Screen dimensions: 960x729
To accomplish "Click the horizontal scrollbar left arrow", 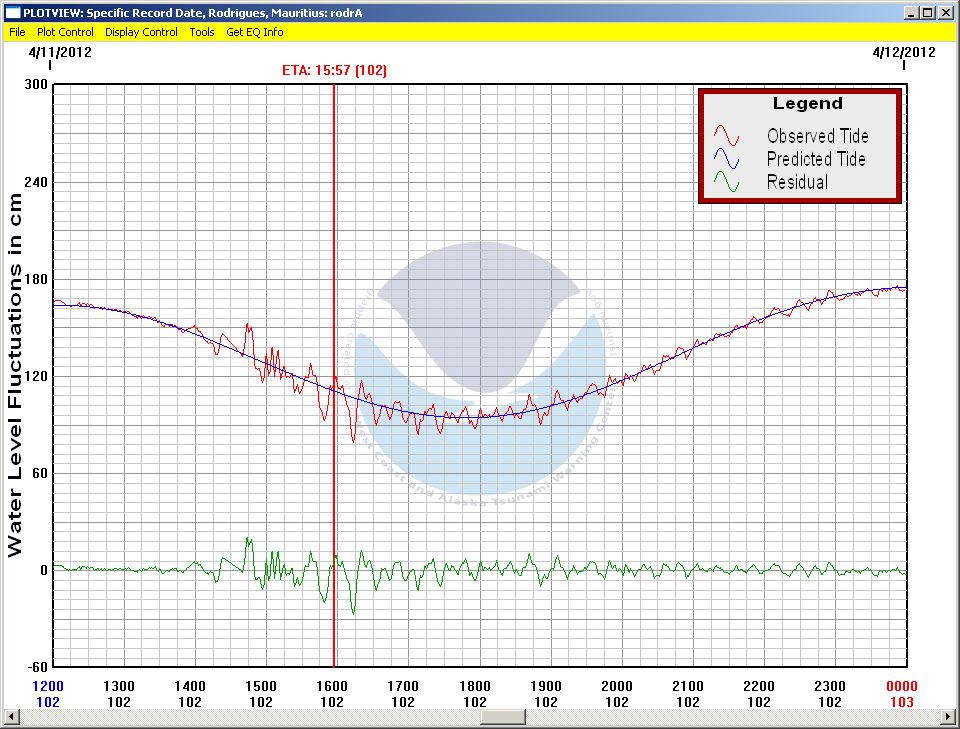I will pyautogui.click(x=10, y=716).
